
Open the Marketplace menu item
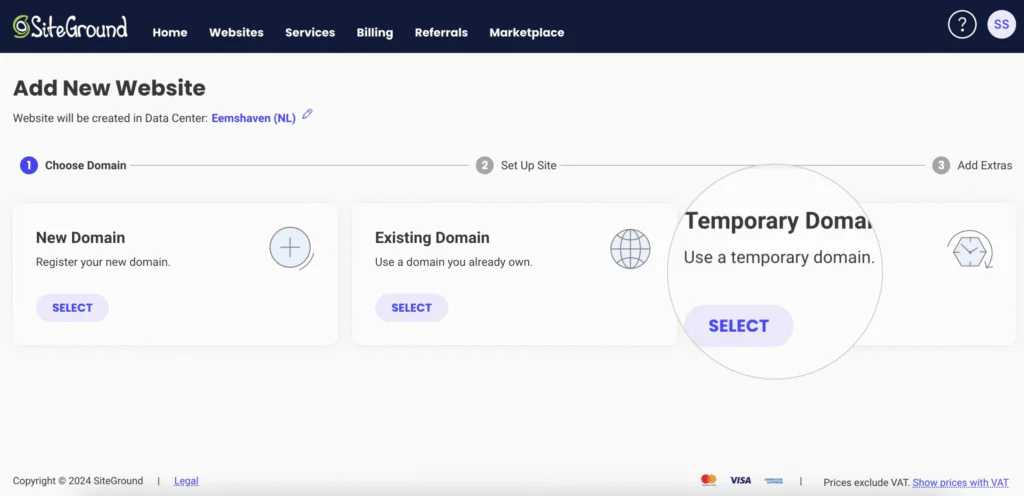(x=526, y=32)
